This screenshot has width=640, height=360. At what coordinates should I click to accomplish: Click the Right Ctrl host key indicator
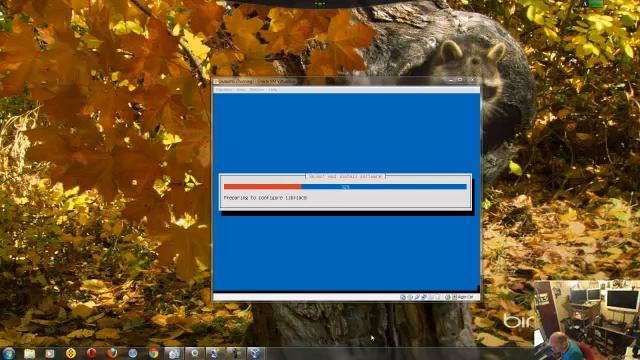point(464,297)
